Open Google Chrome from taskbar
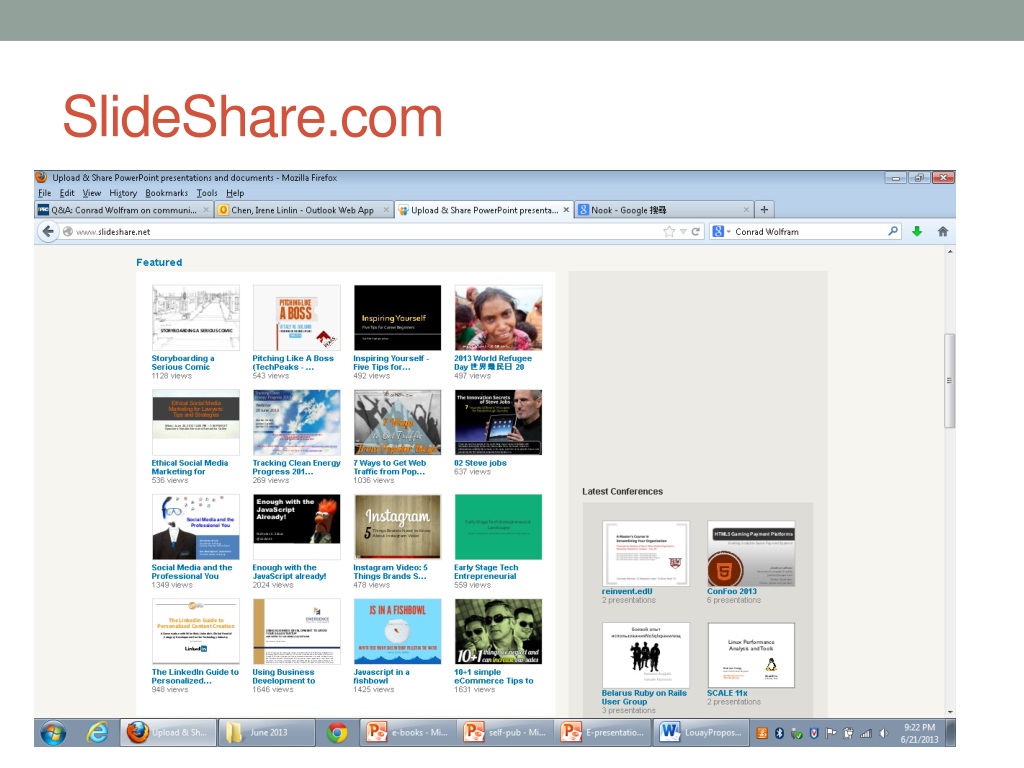The image size is (1024, 768). [x=337, y=733]
